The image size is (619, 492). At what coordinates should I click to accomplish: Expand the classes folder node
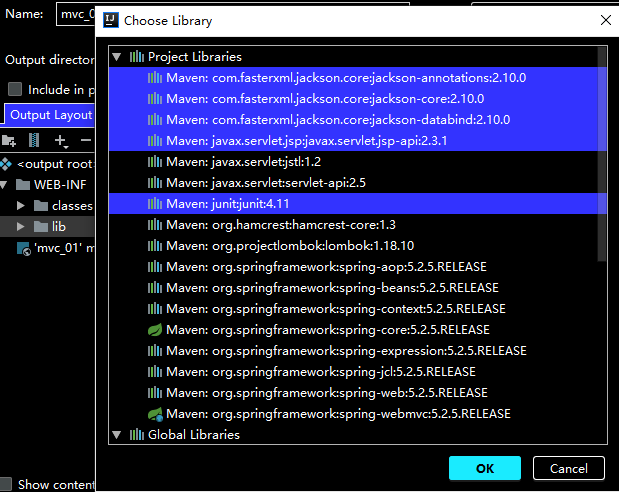(21, 206)
